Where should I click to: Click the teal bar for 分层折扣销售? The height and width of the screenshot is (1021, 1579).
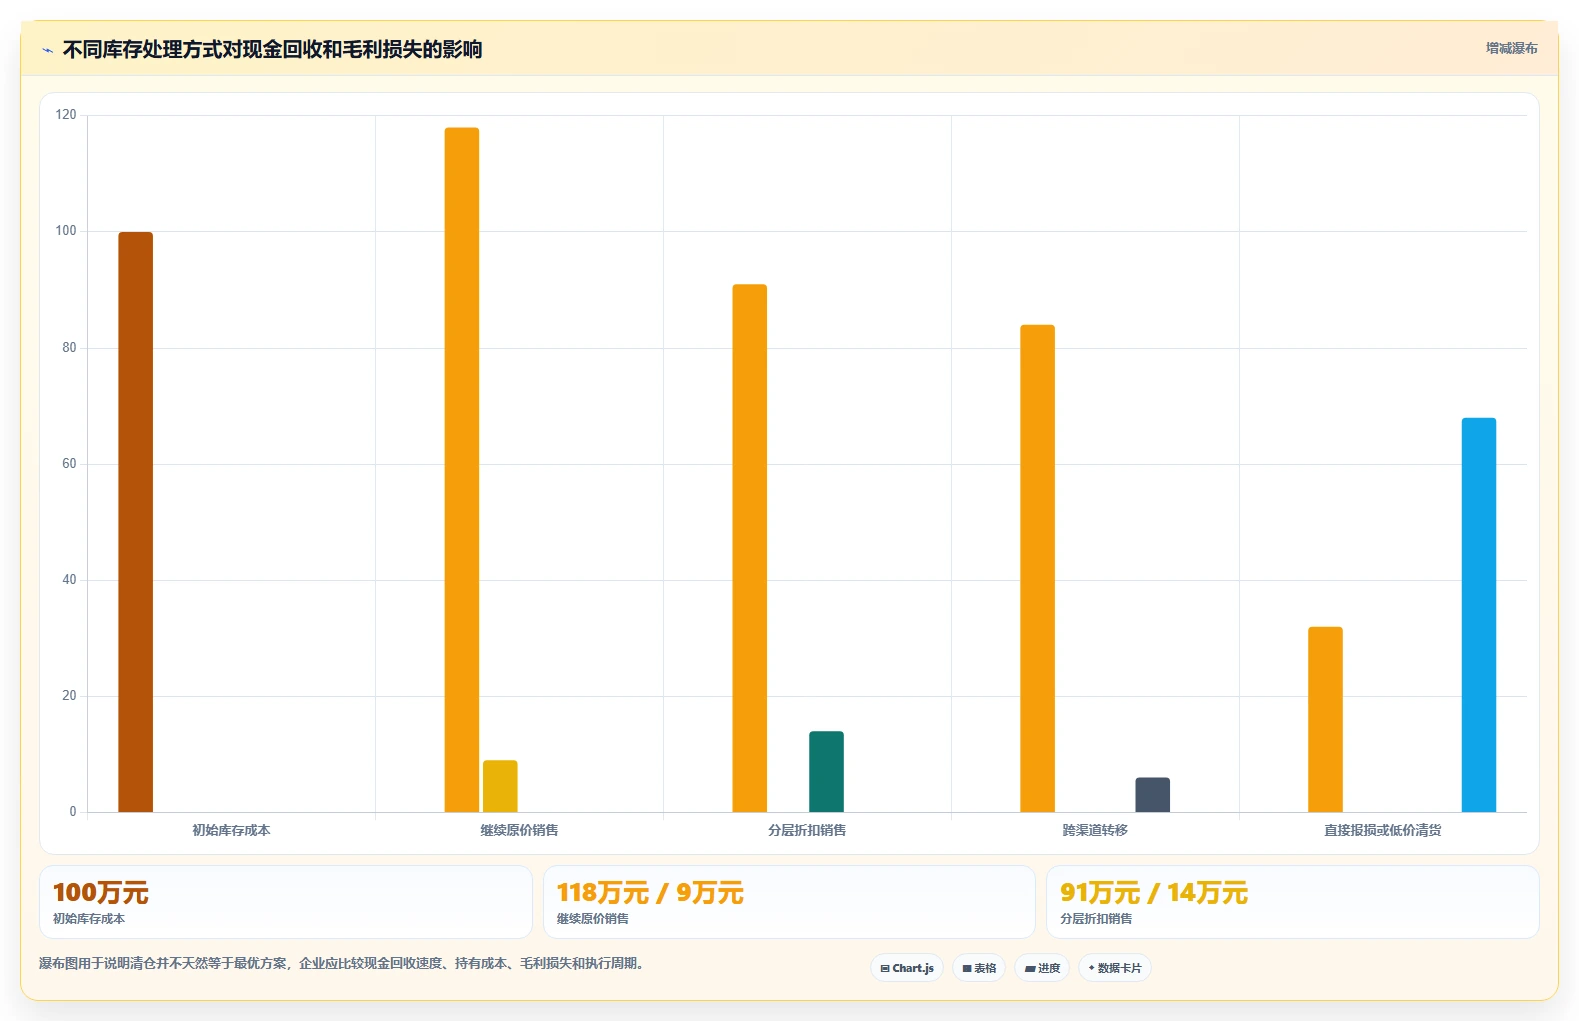tap(826, 772)
